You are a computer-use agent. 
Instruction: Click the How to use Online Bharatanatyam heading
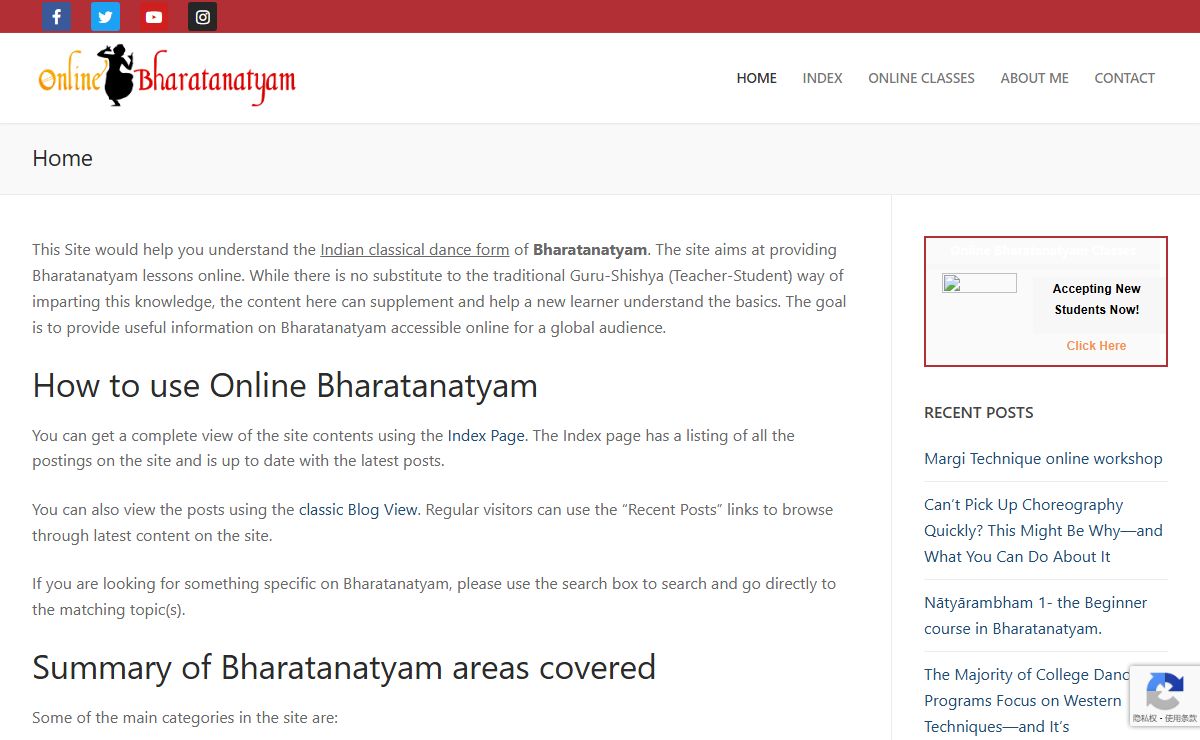[285, 386]
